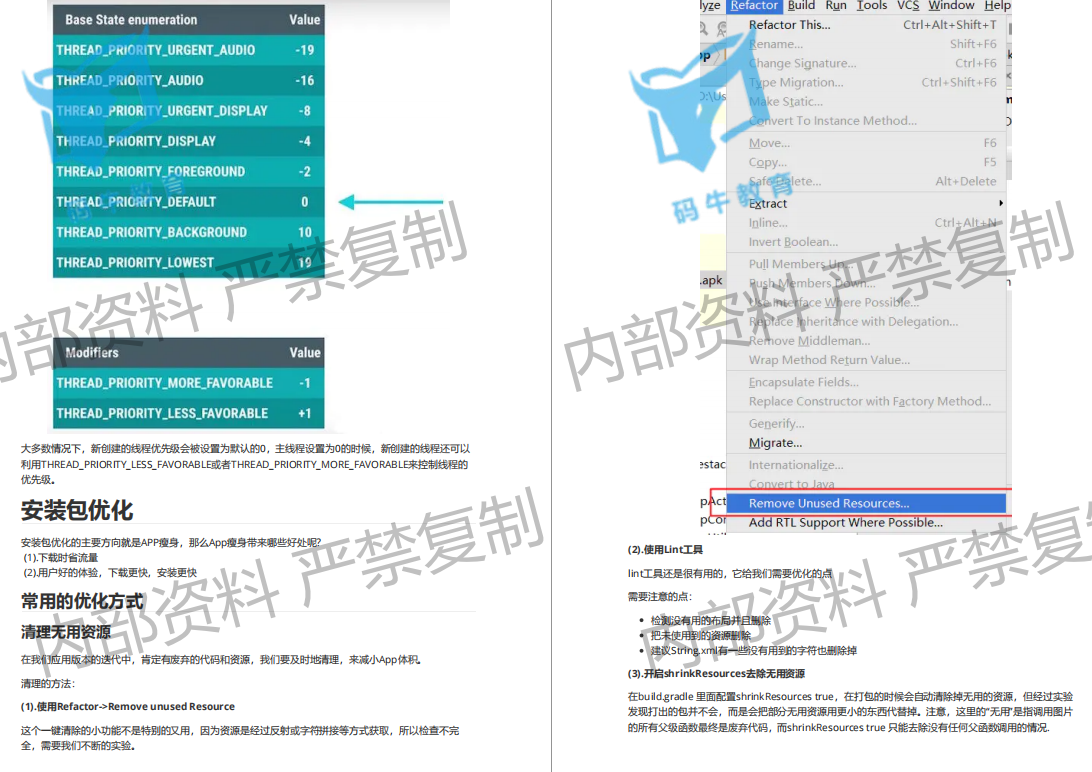Image resolution: width=1092 pixels, height=772 pixels.
Task: Click the Base State enumeration table header
Action: pos(189,20)
